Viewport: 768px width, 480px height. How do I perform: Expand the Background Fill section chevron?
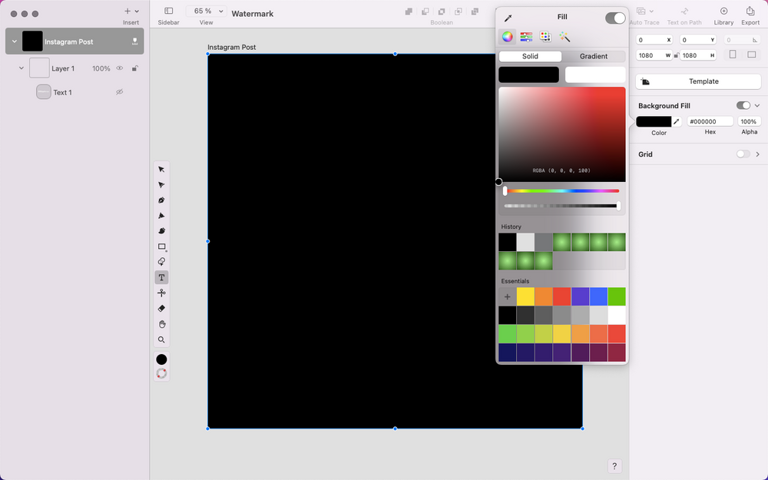click(757, 105)
